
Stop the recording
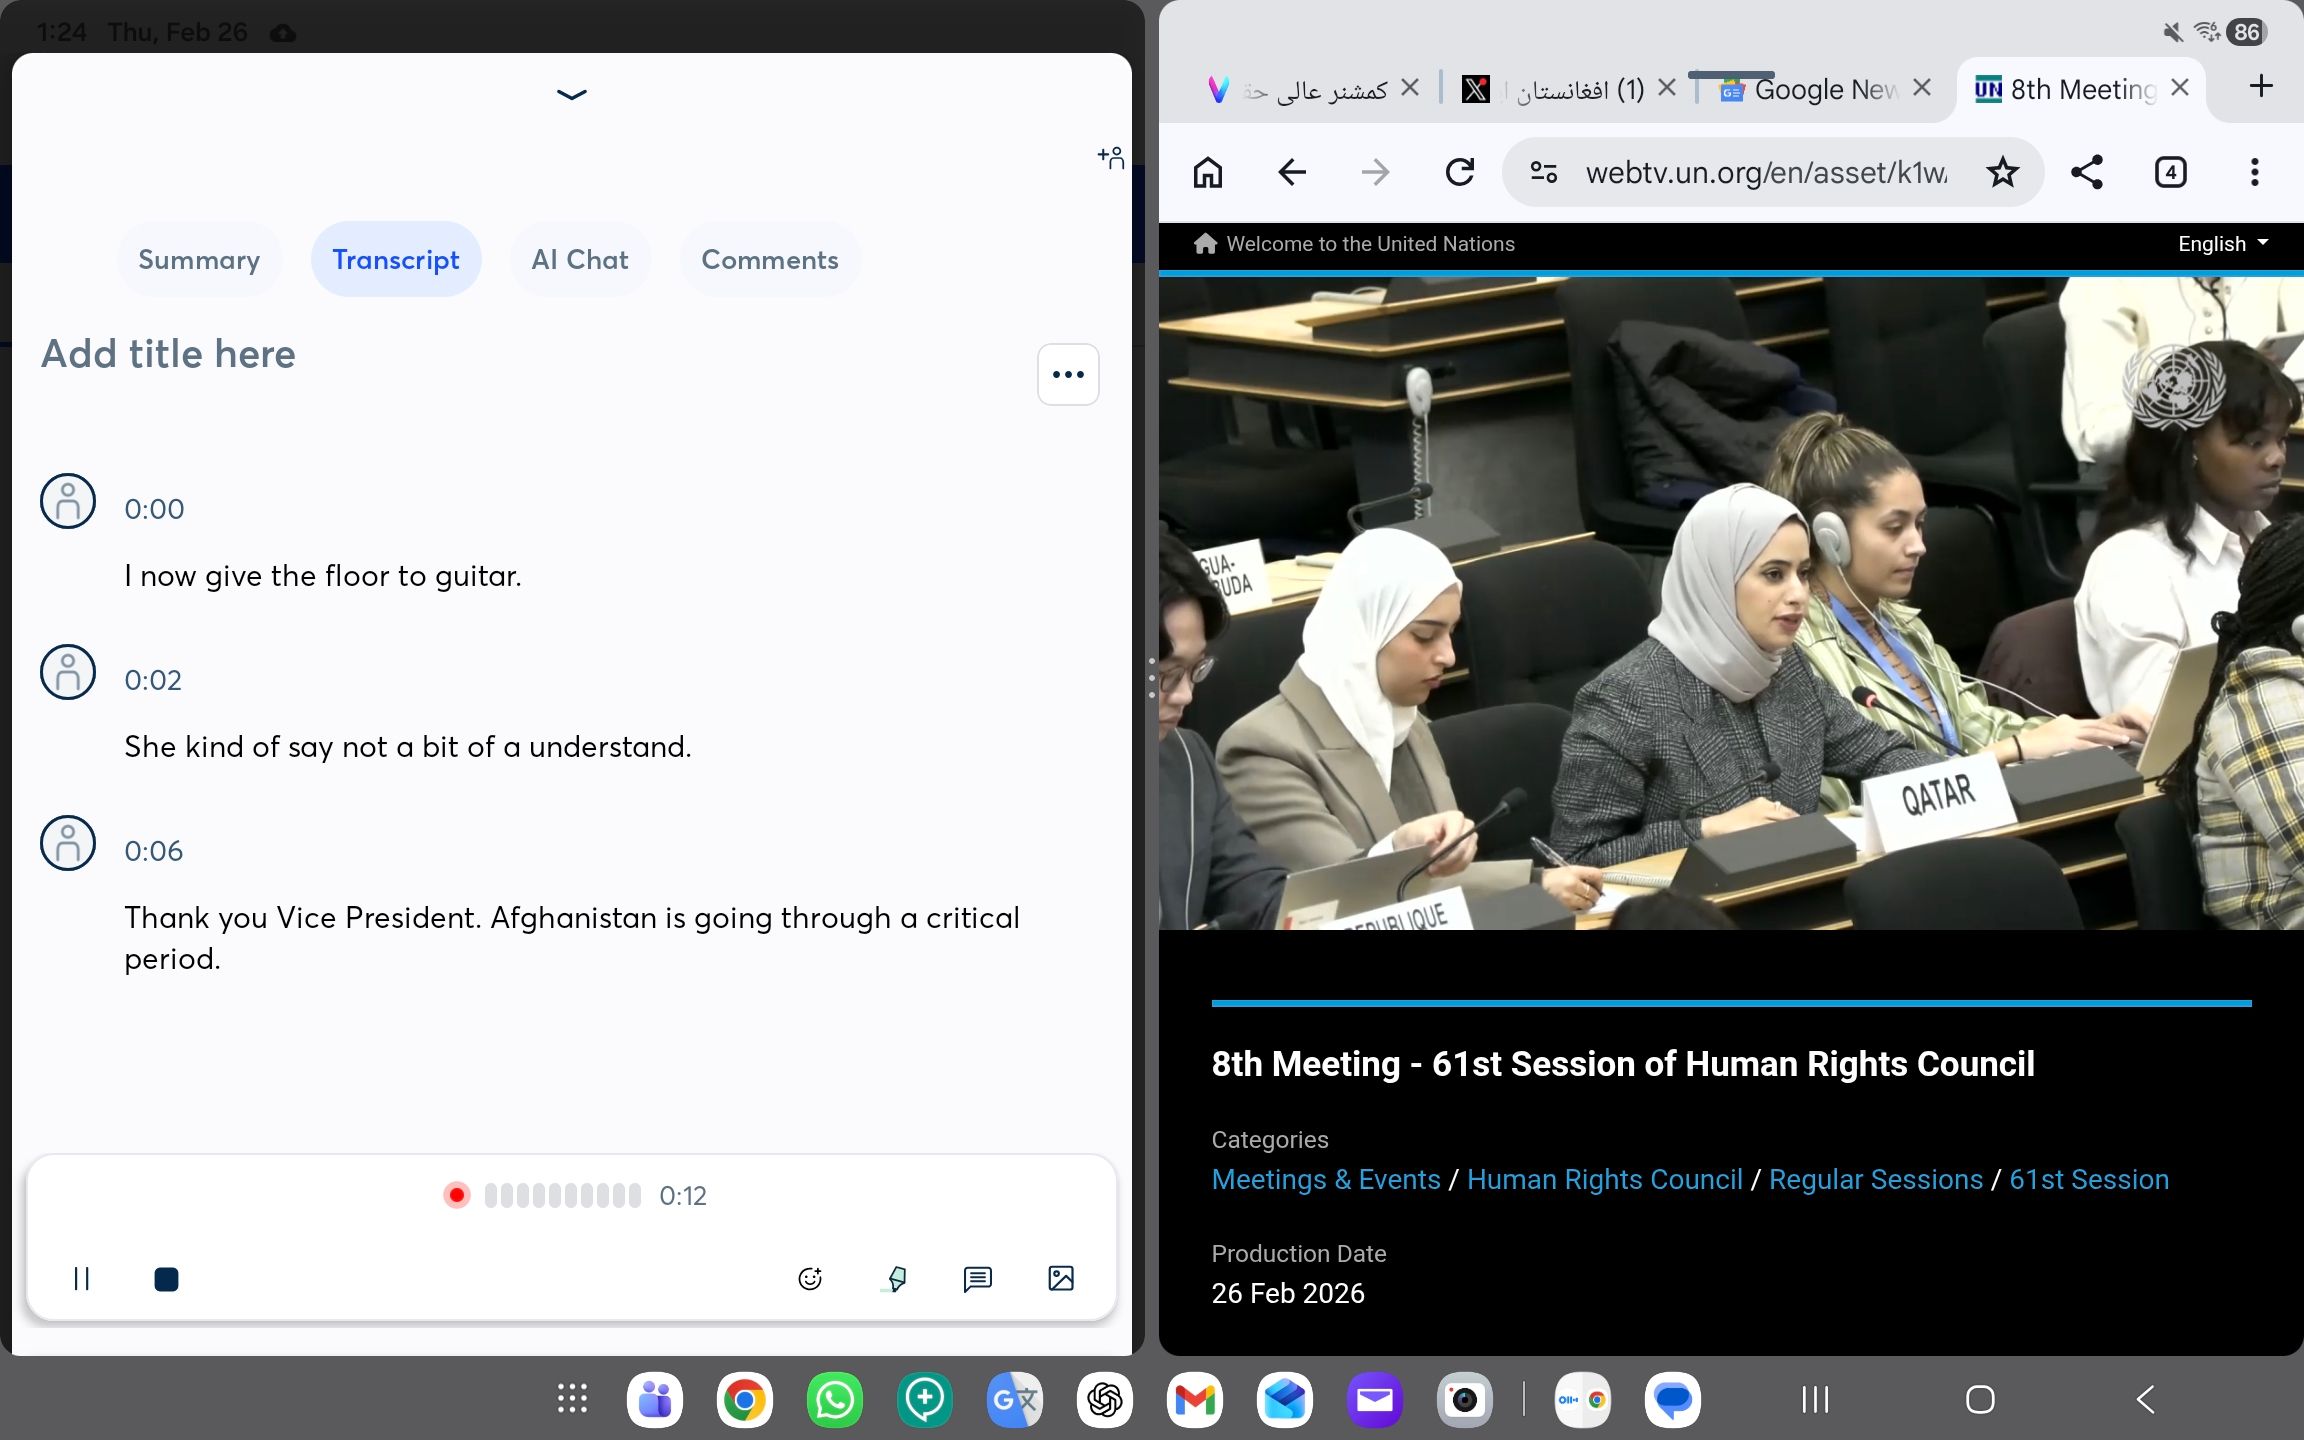point(166,1279)
